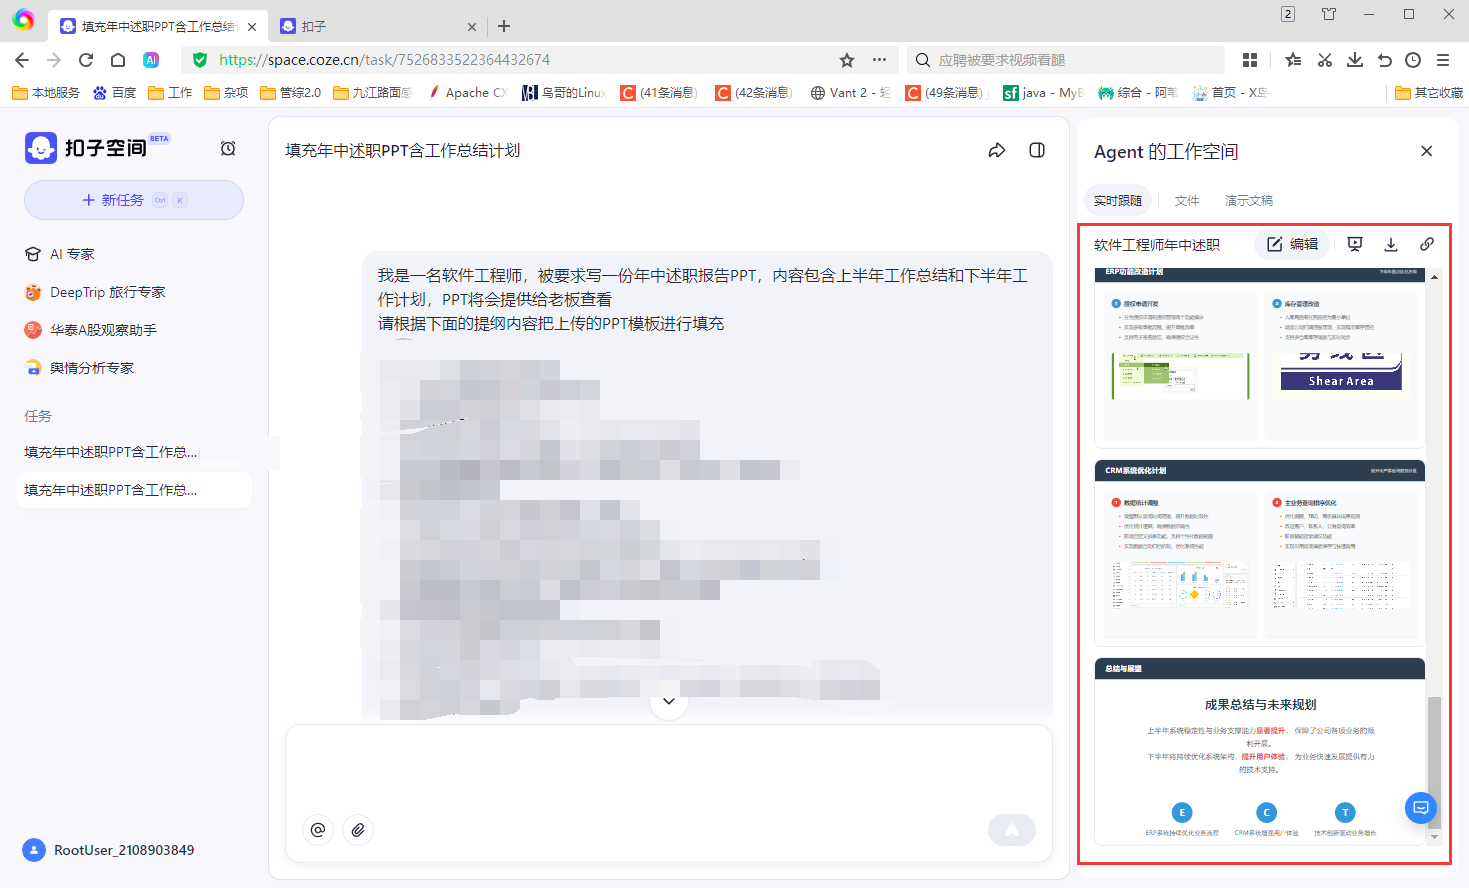The width and height of the screenshot is (1469, 888).
Task: Switch to 实时跟随 tab
Action: pyautogui.click(x=1118, y=200)
